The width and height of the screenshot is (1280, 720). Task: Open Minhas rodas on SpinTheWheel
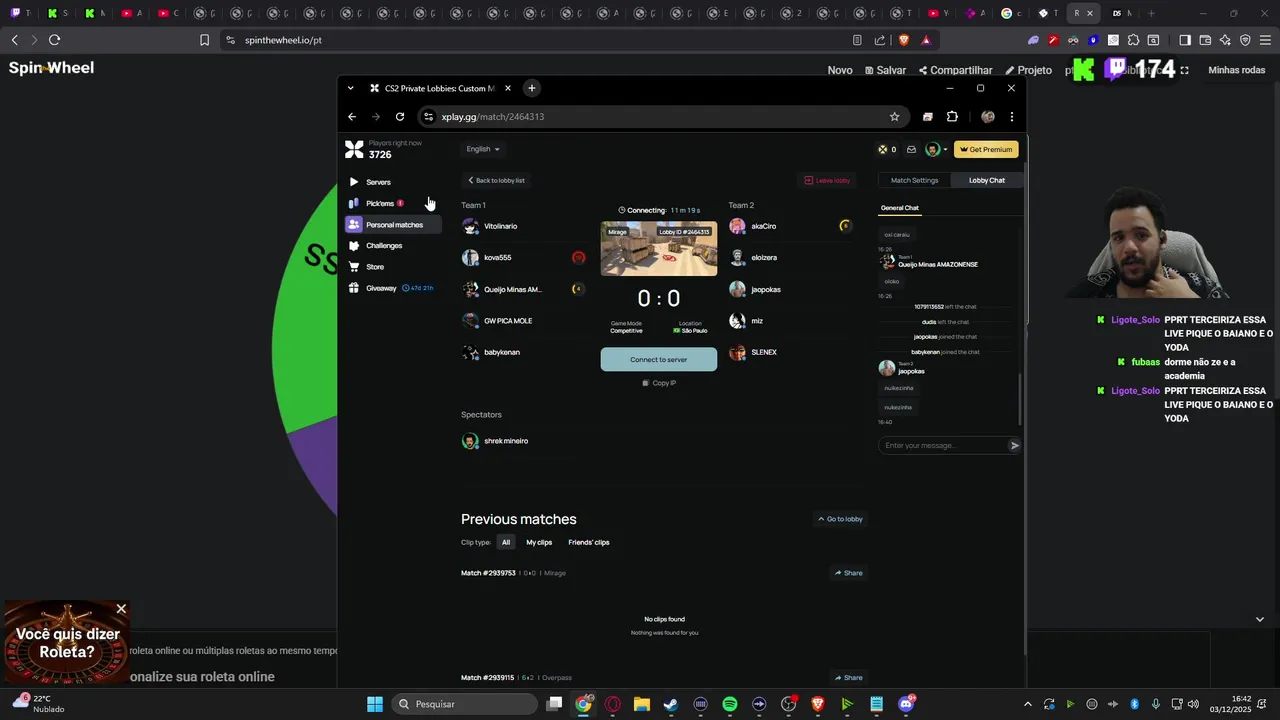(1237, 70)
